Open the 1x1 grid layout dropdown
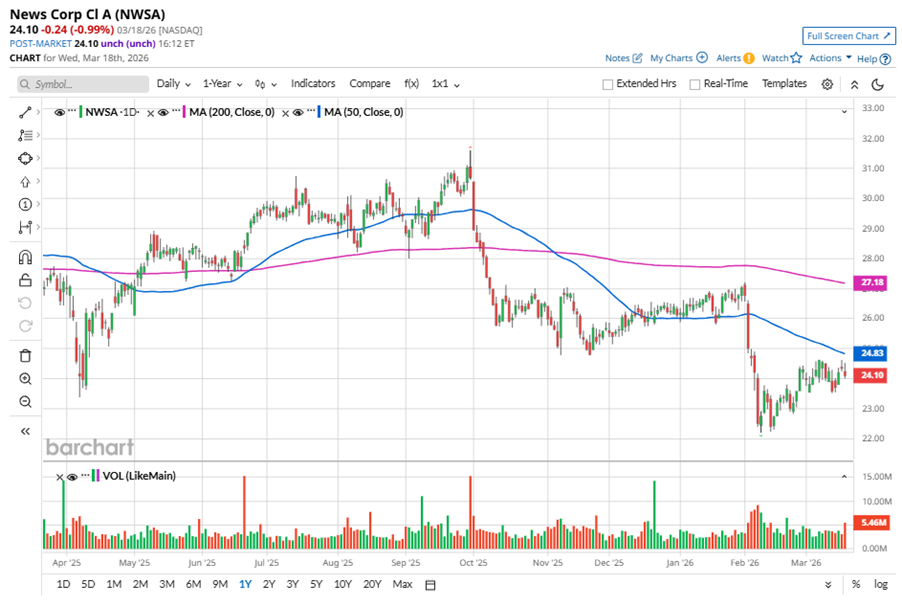The width and height of the screenshot is (902, 606). pos(446,84)
